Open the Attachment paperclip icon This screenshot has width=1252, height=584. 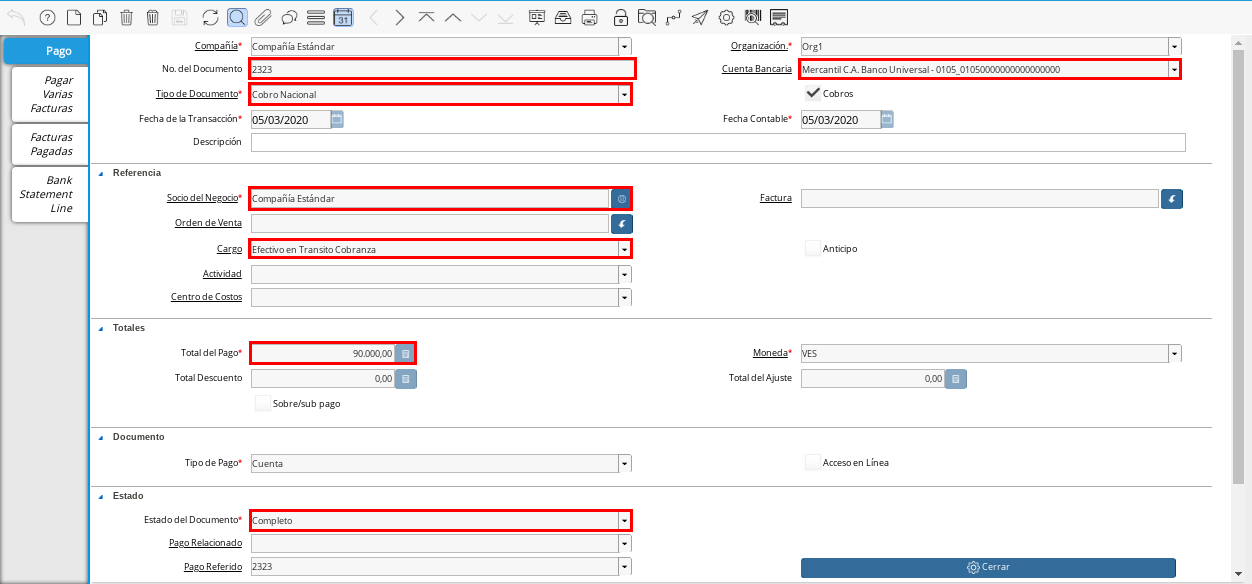263,17
